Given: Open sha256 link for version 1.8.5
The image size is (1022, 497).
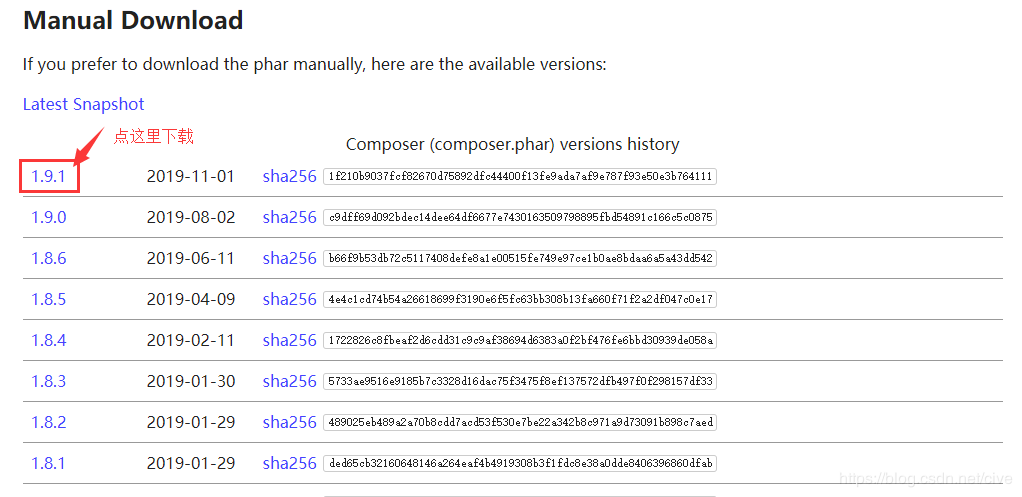Looking at the screenshot, I should coord(289,299).
